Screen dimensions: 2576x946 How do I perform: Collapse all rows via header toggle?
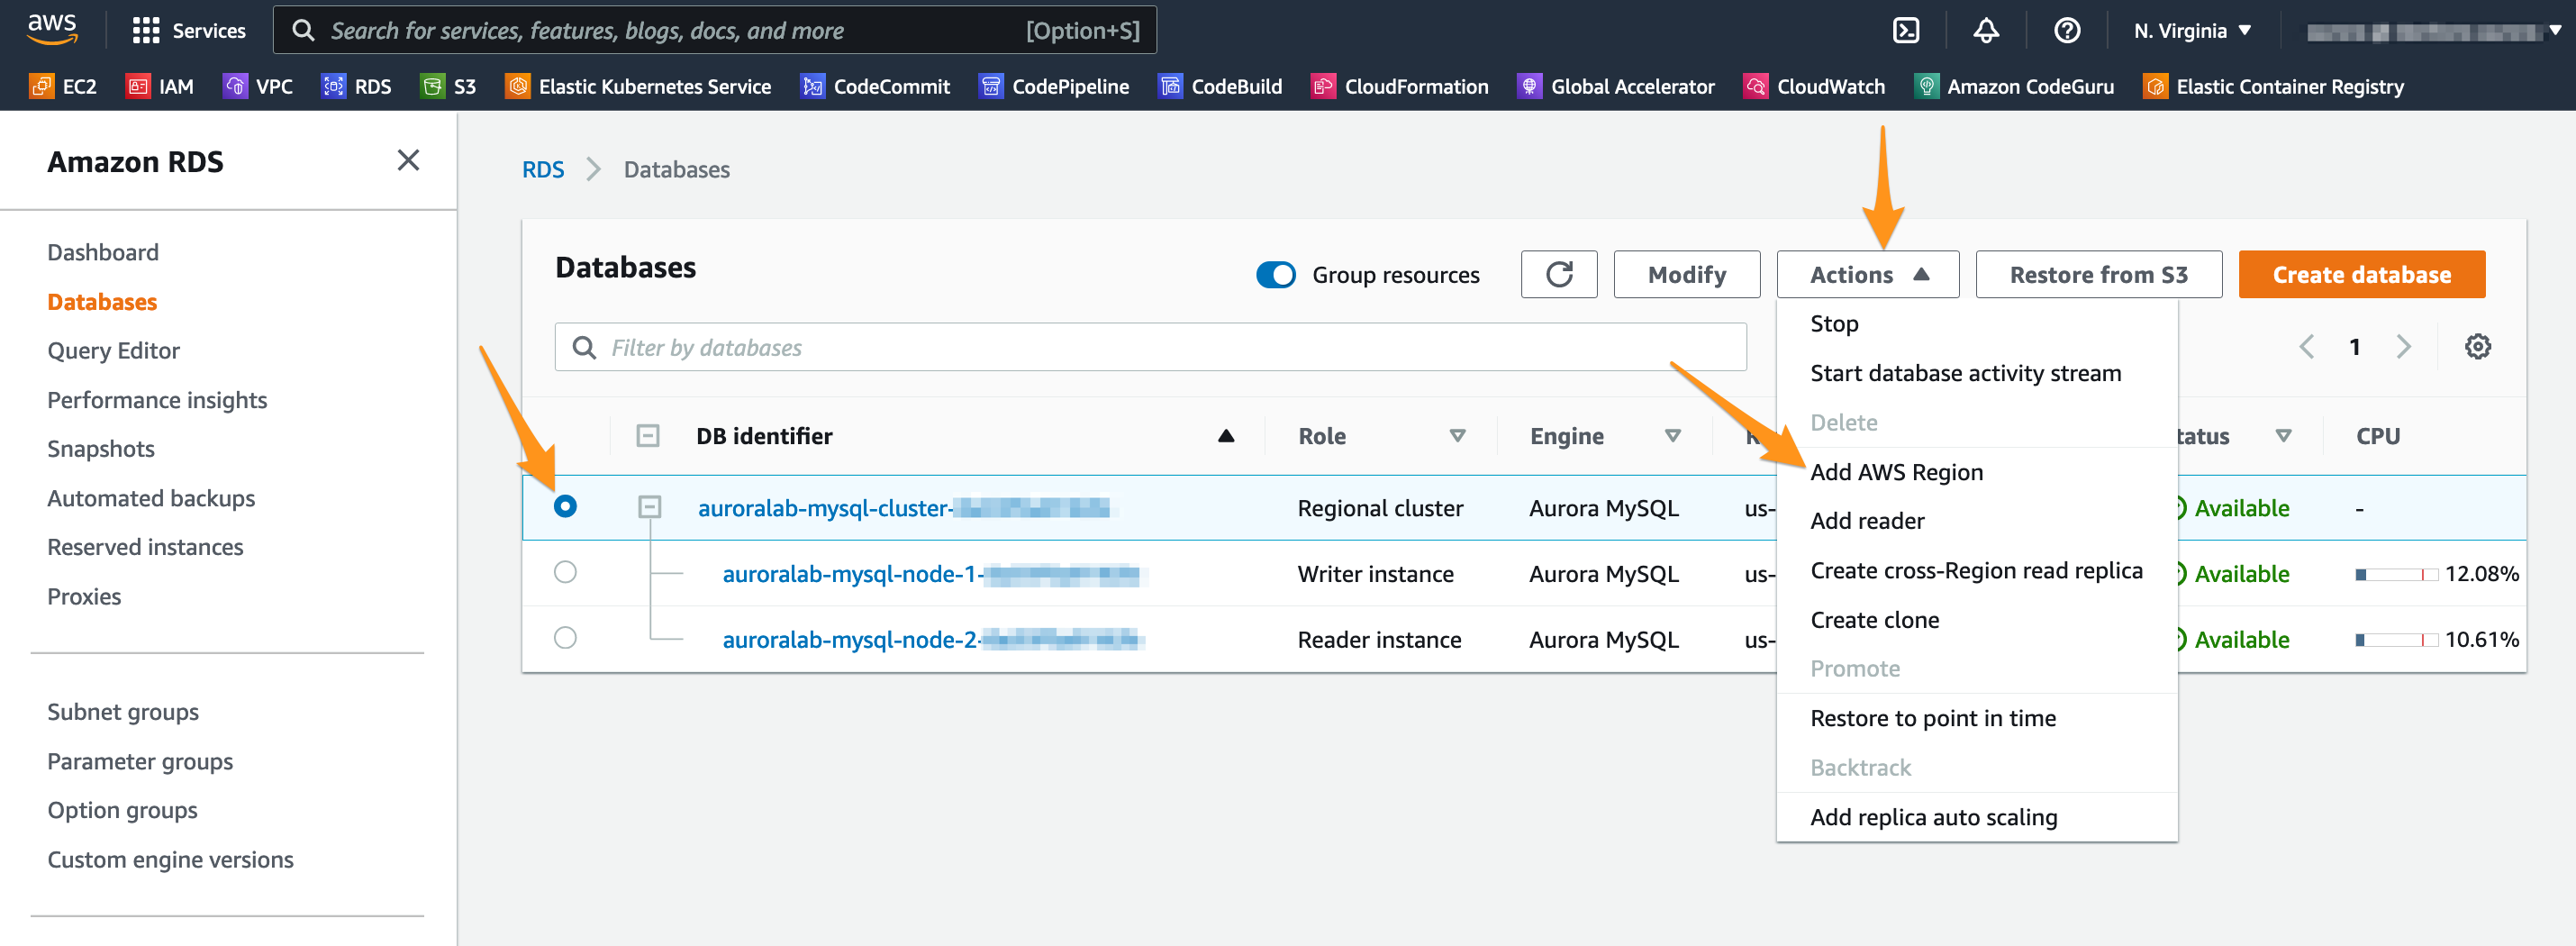648,435
